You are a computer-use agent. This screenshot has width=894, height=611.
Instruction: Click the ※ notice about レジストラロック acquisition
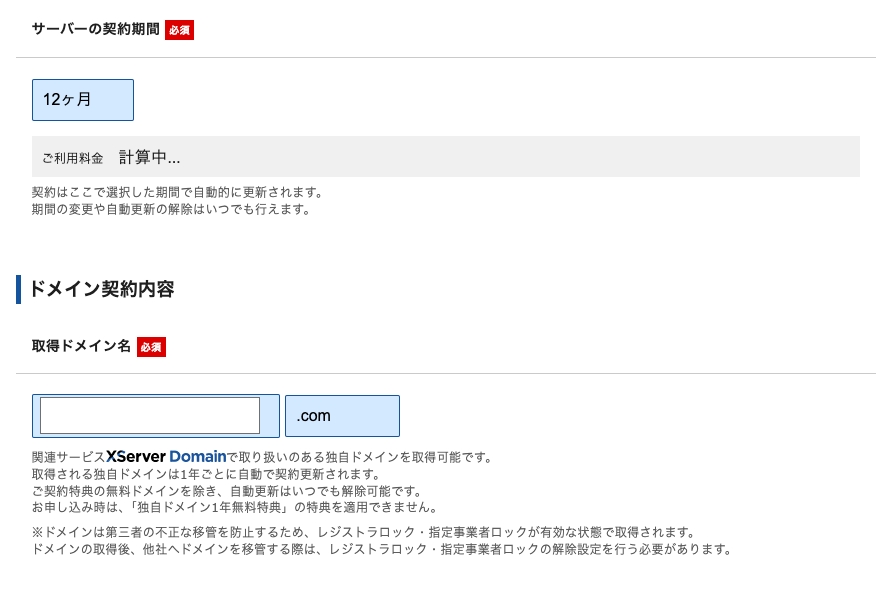coord(362,532)
